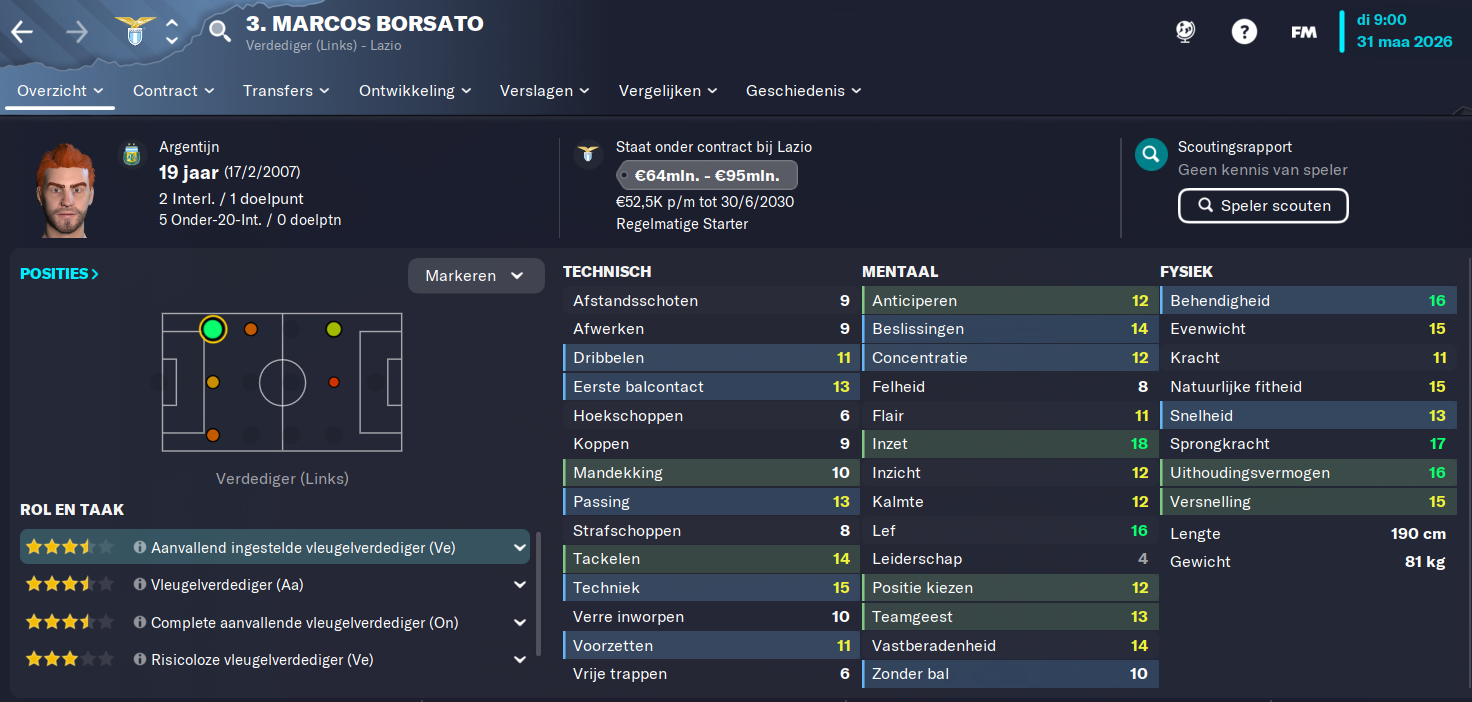The height and width of the screenshot is (702, 1472).
Task: Open the world globe icon
Action: pyautogui.click(x=1185, y=32)
